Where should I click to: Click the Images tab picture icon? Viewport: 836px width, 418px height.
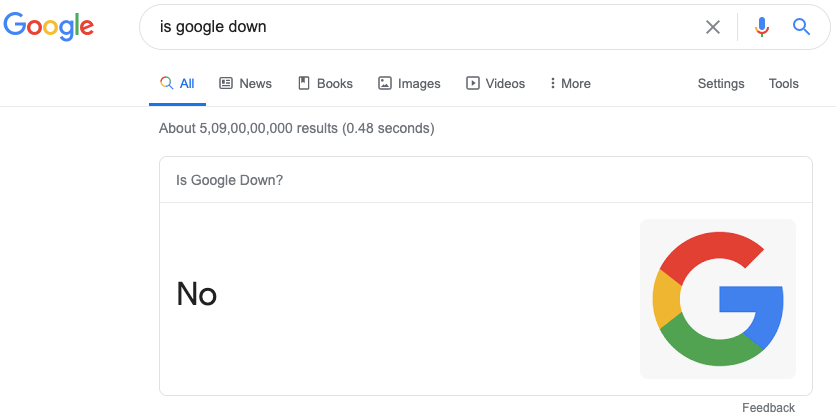385,84
